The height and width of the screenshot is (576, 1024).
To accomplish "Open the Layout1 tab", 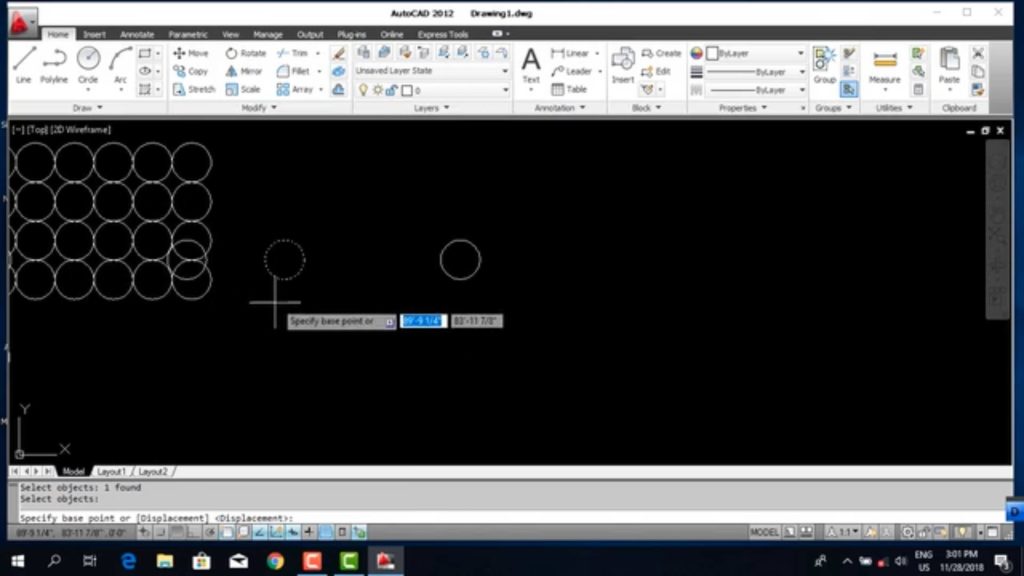I will point(111,472).
